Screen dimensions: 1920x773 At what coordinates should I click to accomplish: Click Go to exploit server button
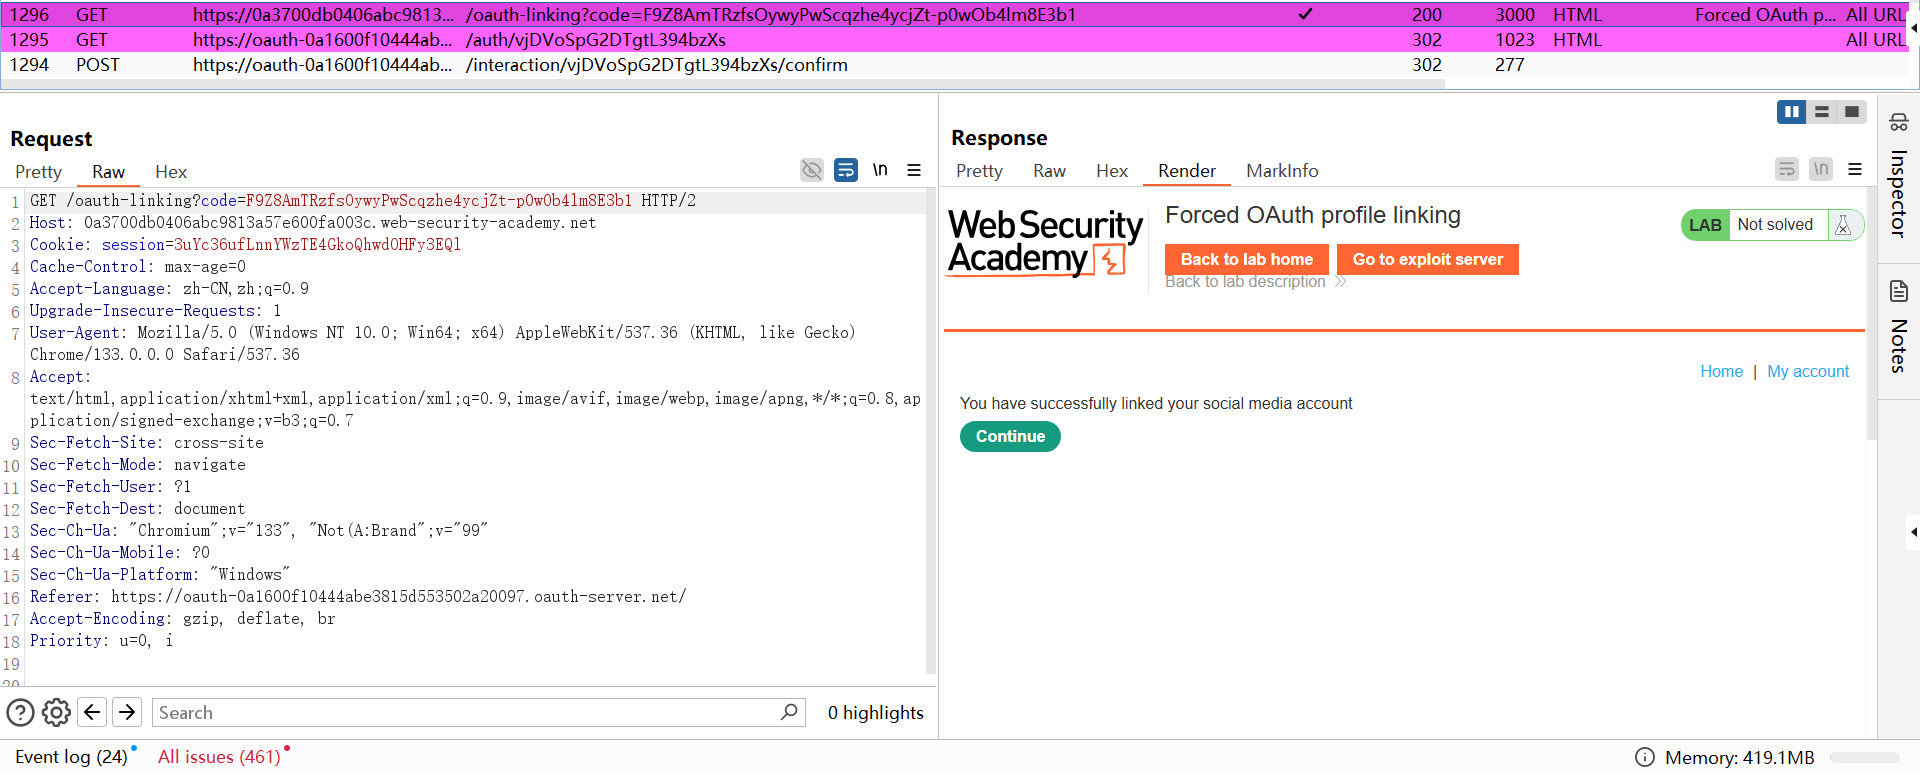coord(1427,260)
